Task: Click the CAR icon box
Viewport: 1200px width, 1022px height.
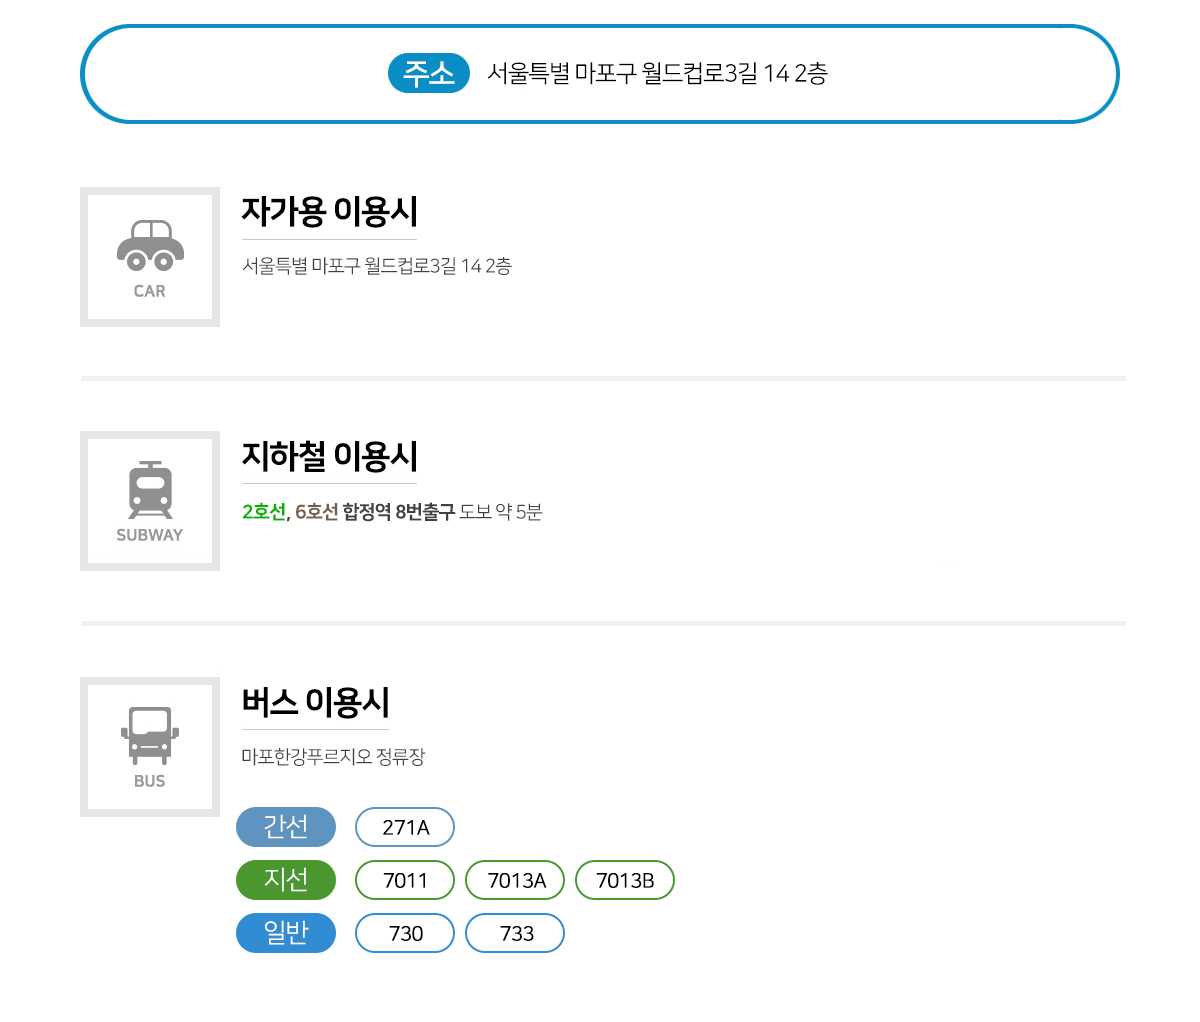Action: point(150,257)
